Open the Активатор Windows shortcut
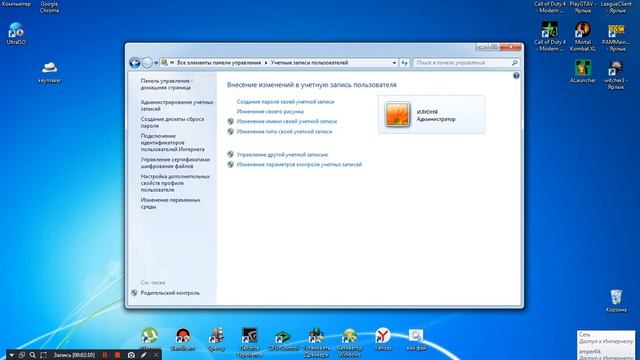This screenshot has height=360, width=640. pos(349,342)
